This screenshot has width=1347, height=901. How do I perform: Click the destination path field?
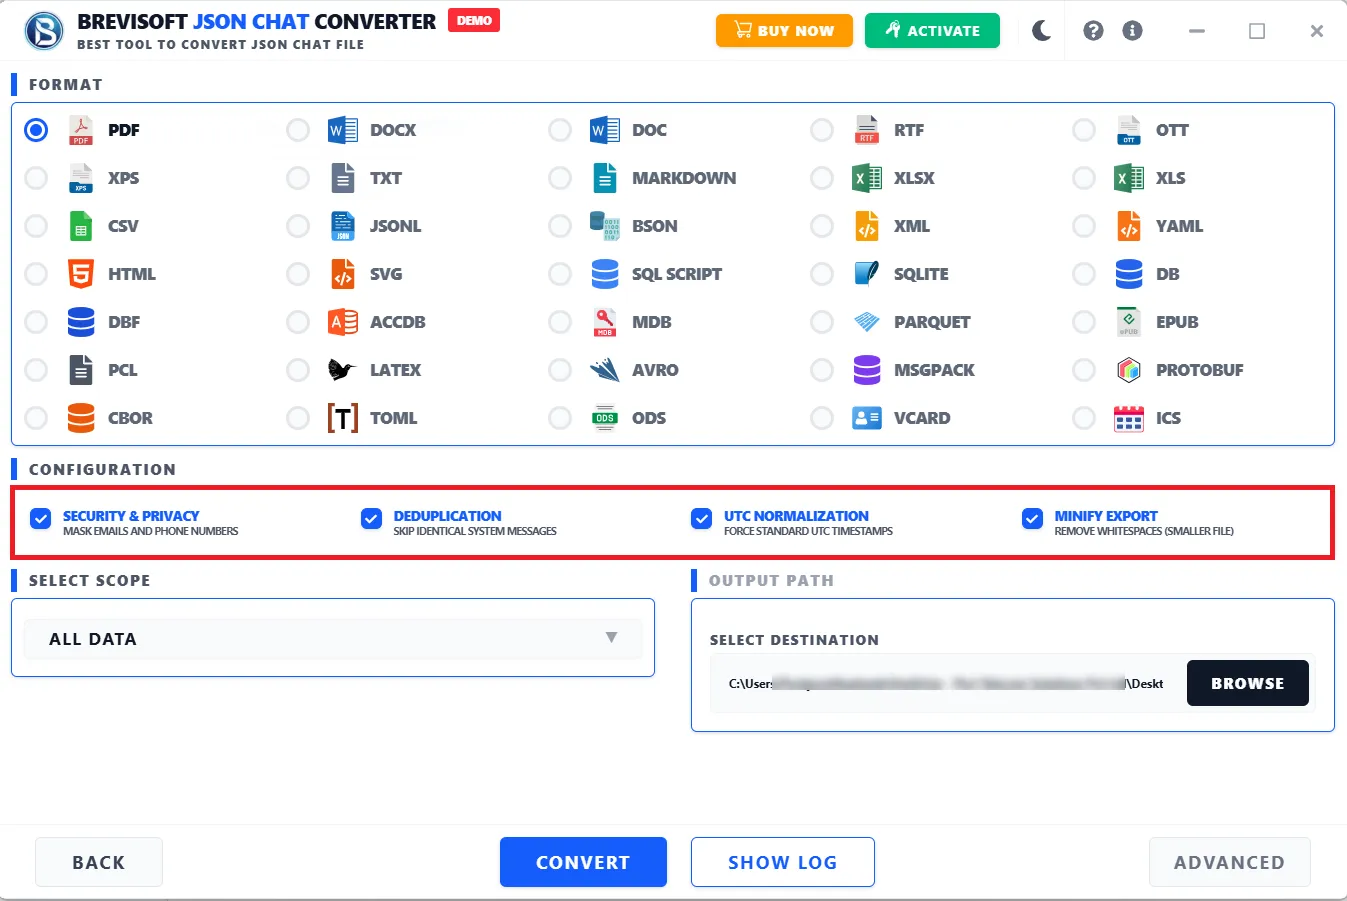coord(948,684)
